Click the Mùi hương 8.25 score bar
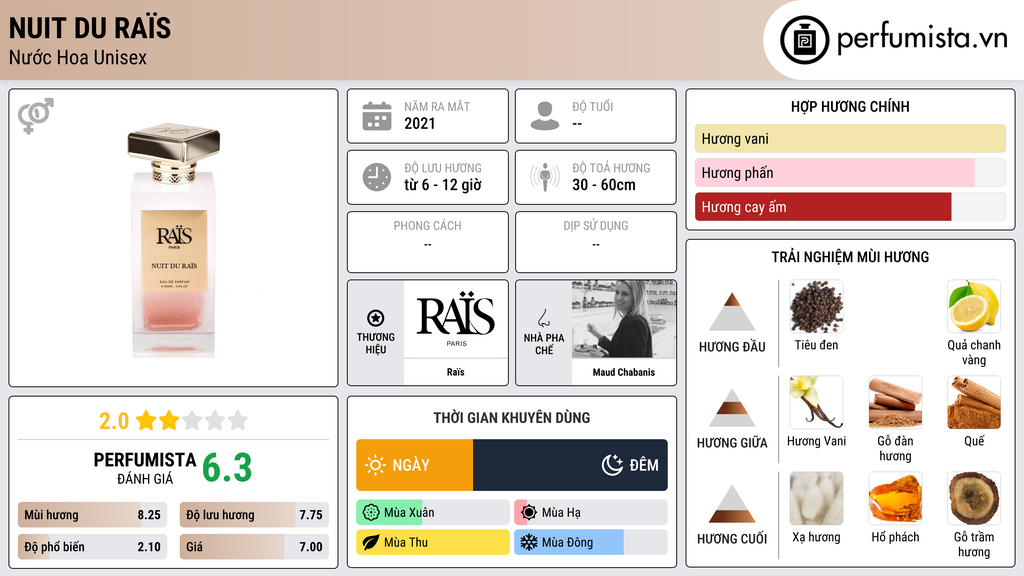Viewport: 1024px width, 576px height. click(93, 515)
